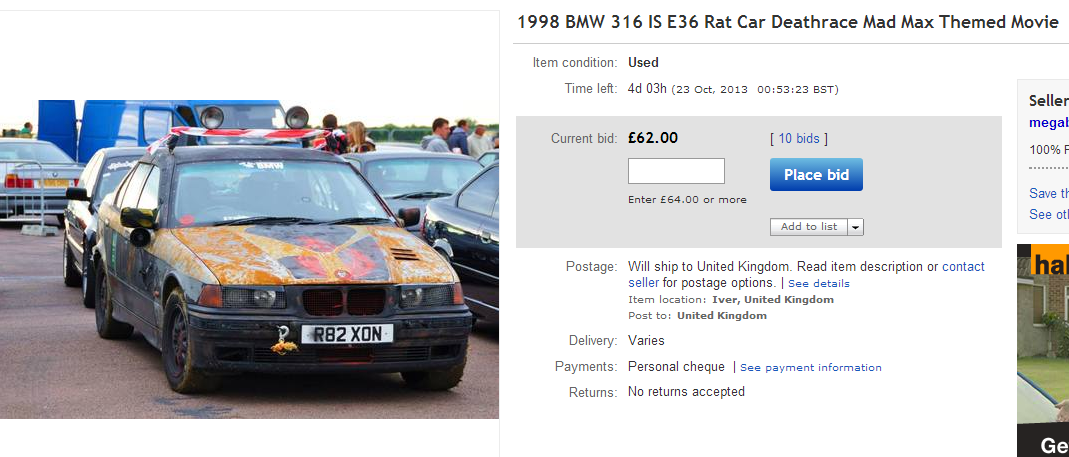Enlarge the rusty BMW listing photo
Viewport: 1069px width, 457px height.
point(250,259)
